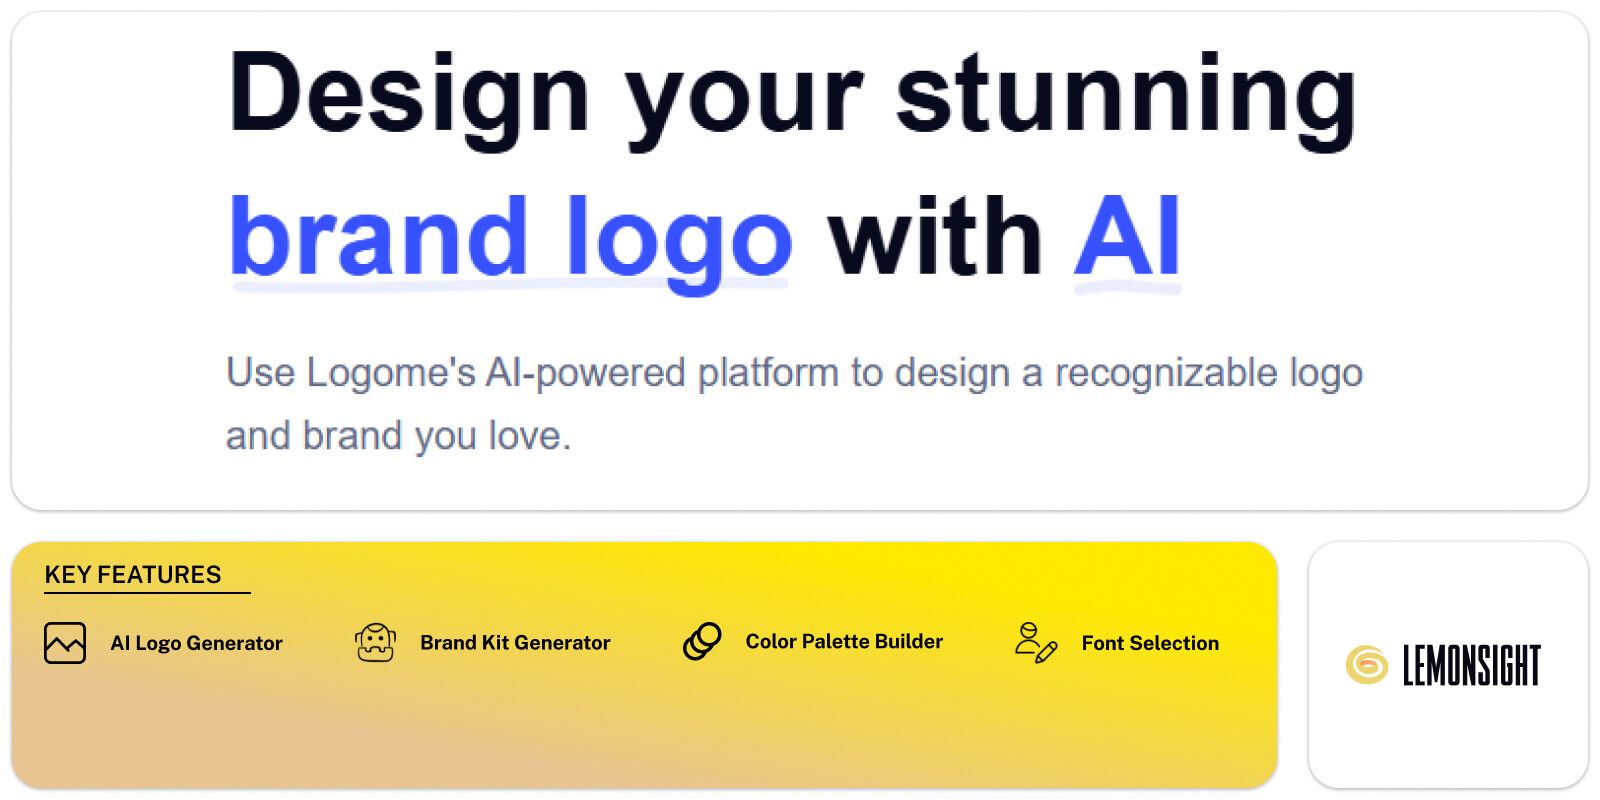1600x800 pixels.
Task: Click the LEMONSIGHT wordmark text
Action: coord(1471,666)
